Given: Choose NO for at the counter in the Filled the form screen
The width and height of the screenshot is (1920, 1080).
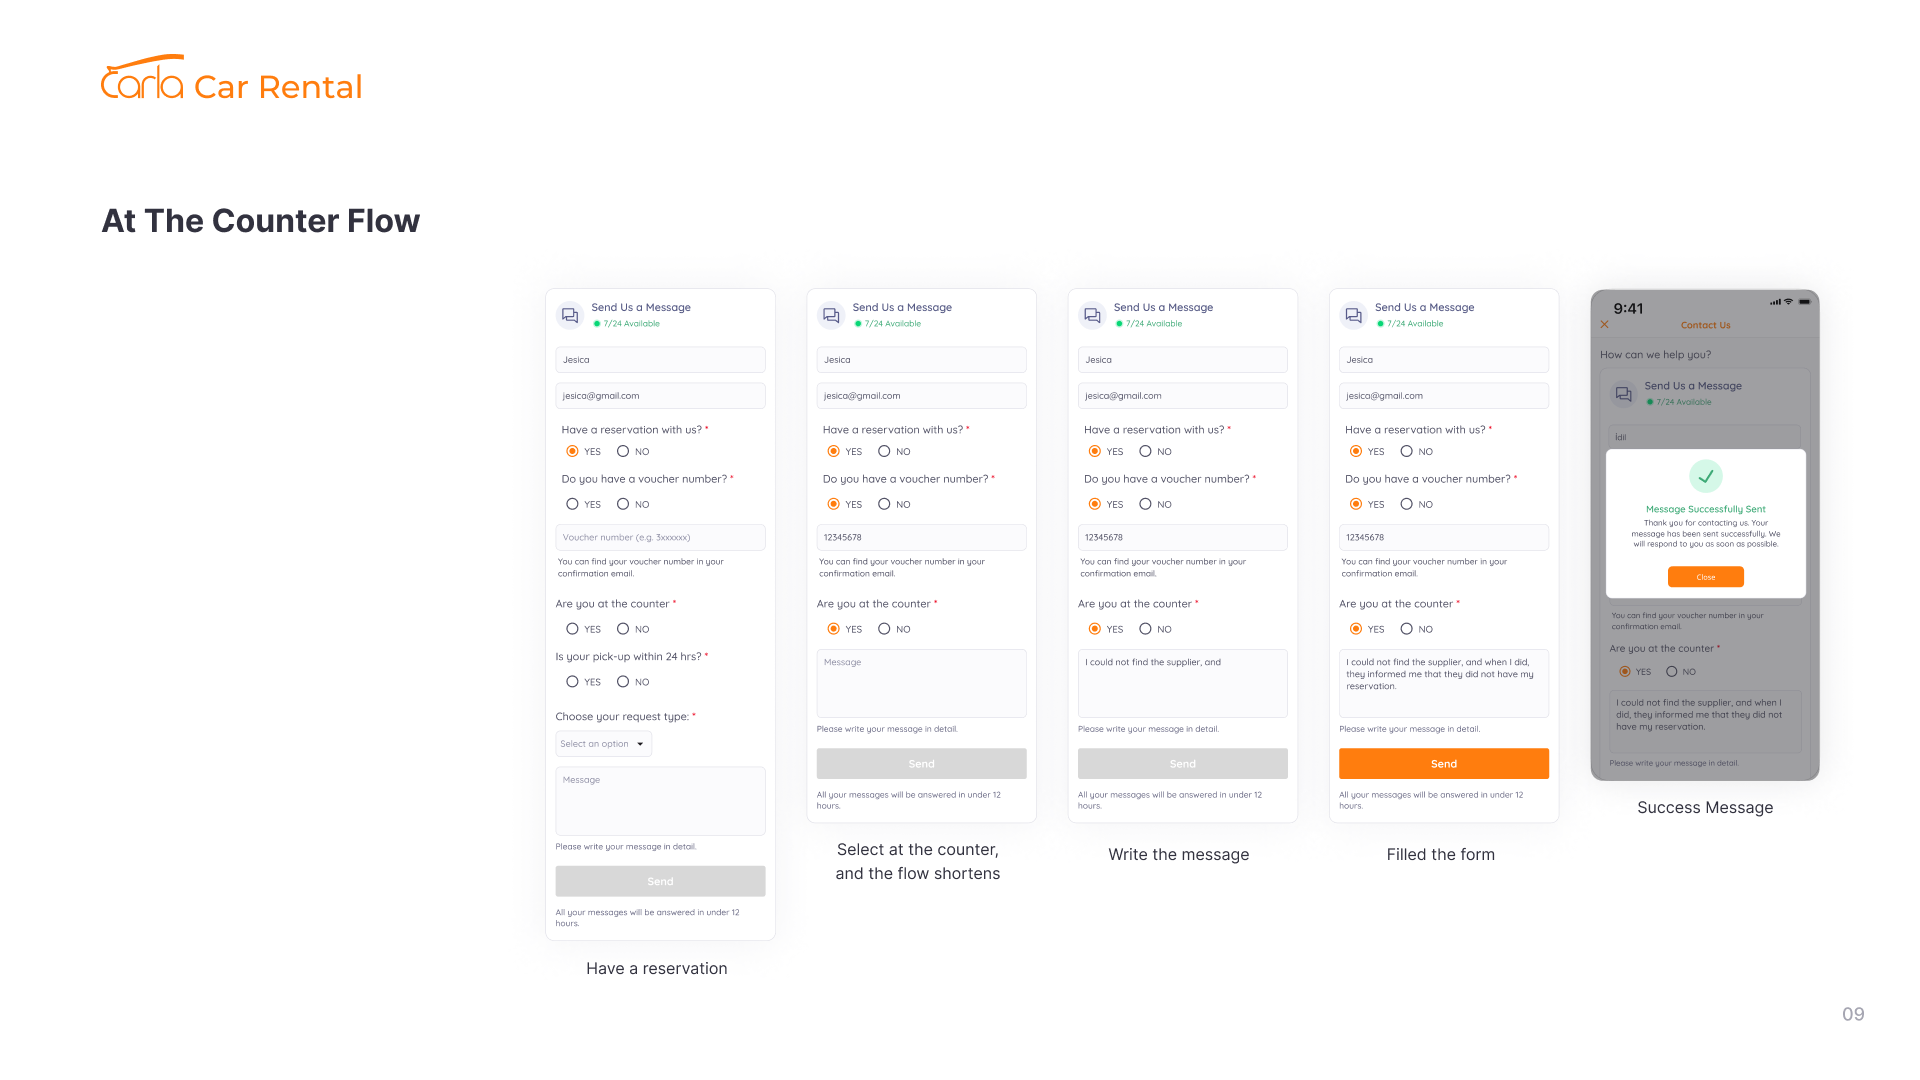Looking at the screenshot, I should pos(1406,629).
